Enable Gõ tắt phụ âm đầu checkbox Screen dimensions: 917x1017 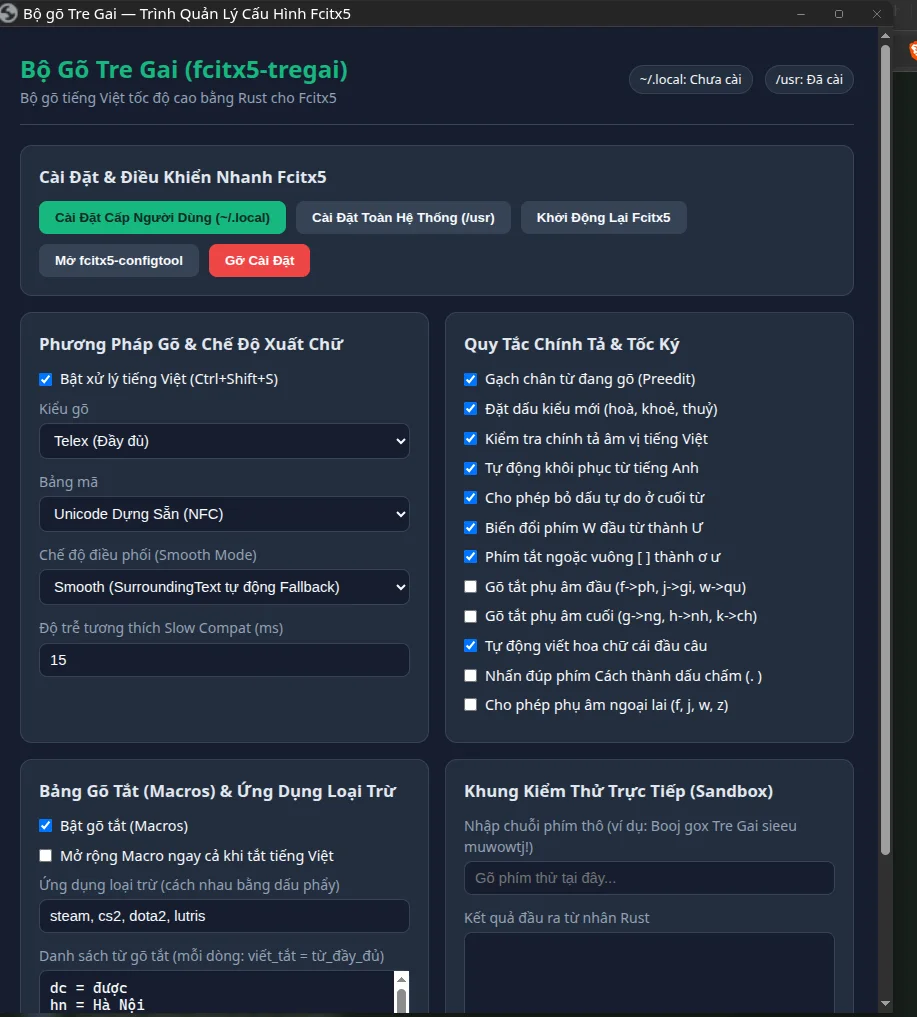(471, 587)
